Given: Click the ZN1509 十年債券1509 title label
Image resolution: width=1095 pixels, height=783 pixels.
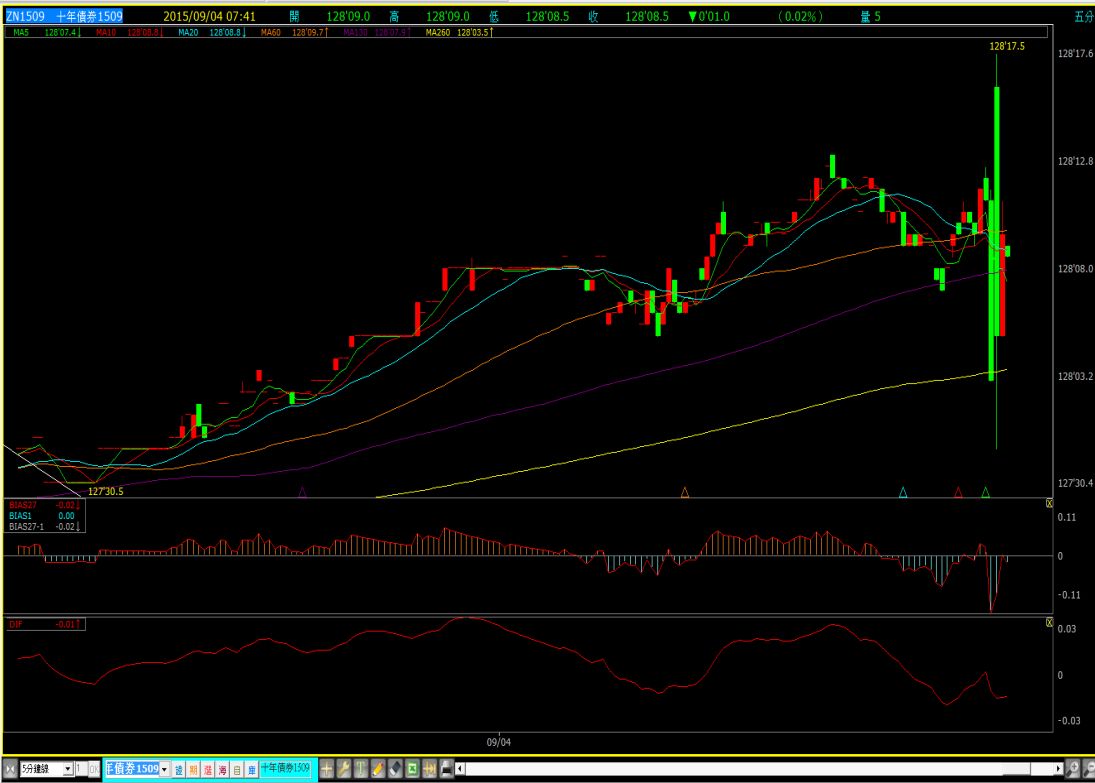Looking at the screenshot, I should [x=64, y=16].
